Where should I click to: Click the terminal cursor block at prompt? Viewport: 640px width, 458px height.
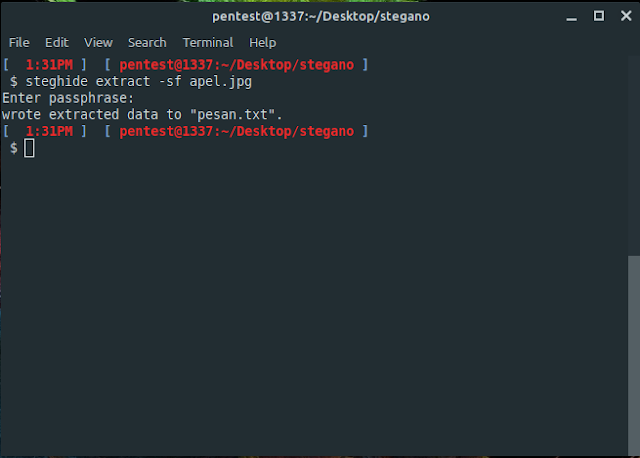29,148
